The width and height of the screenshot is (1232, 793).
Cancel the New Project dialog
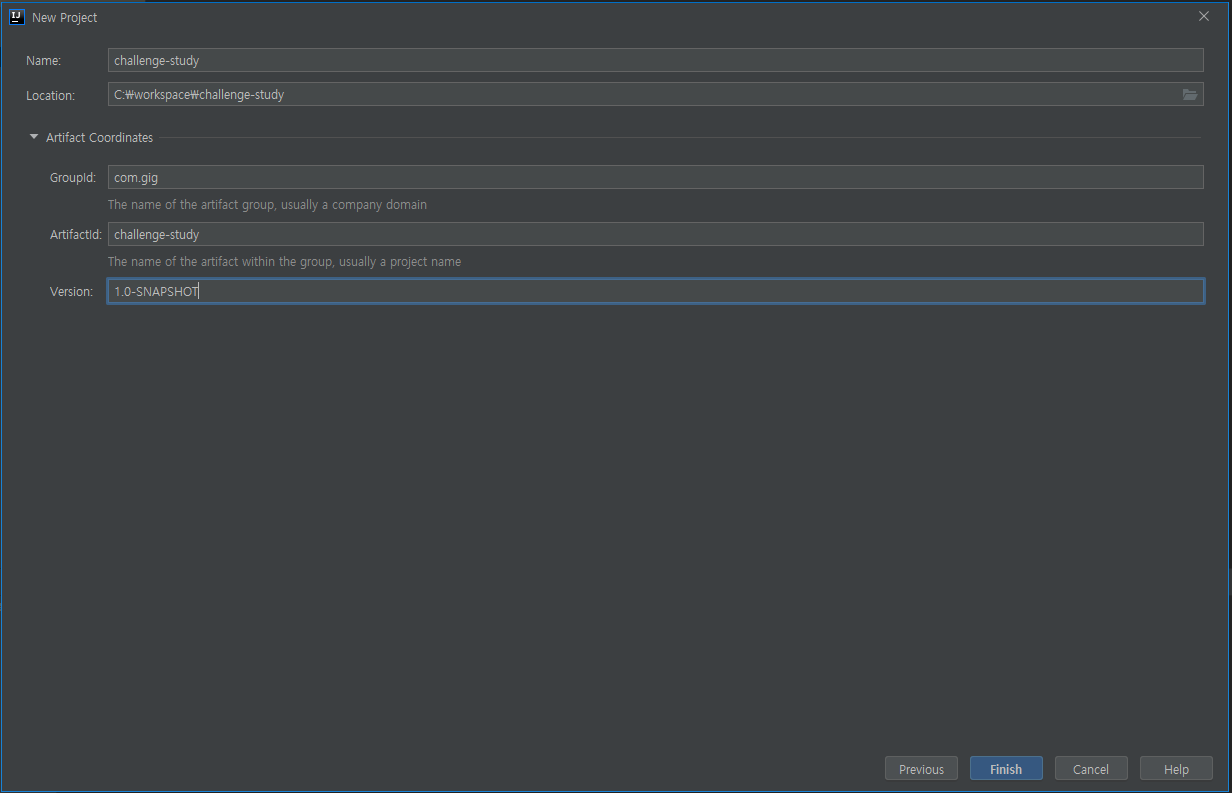coord(1091,769)
